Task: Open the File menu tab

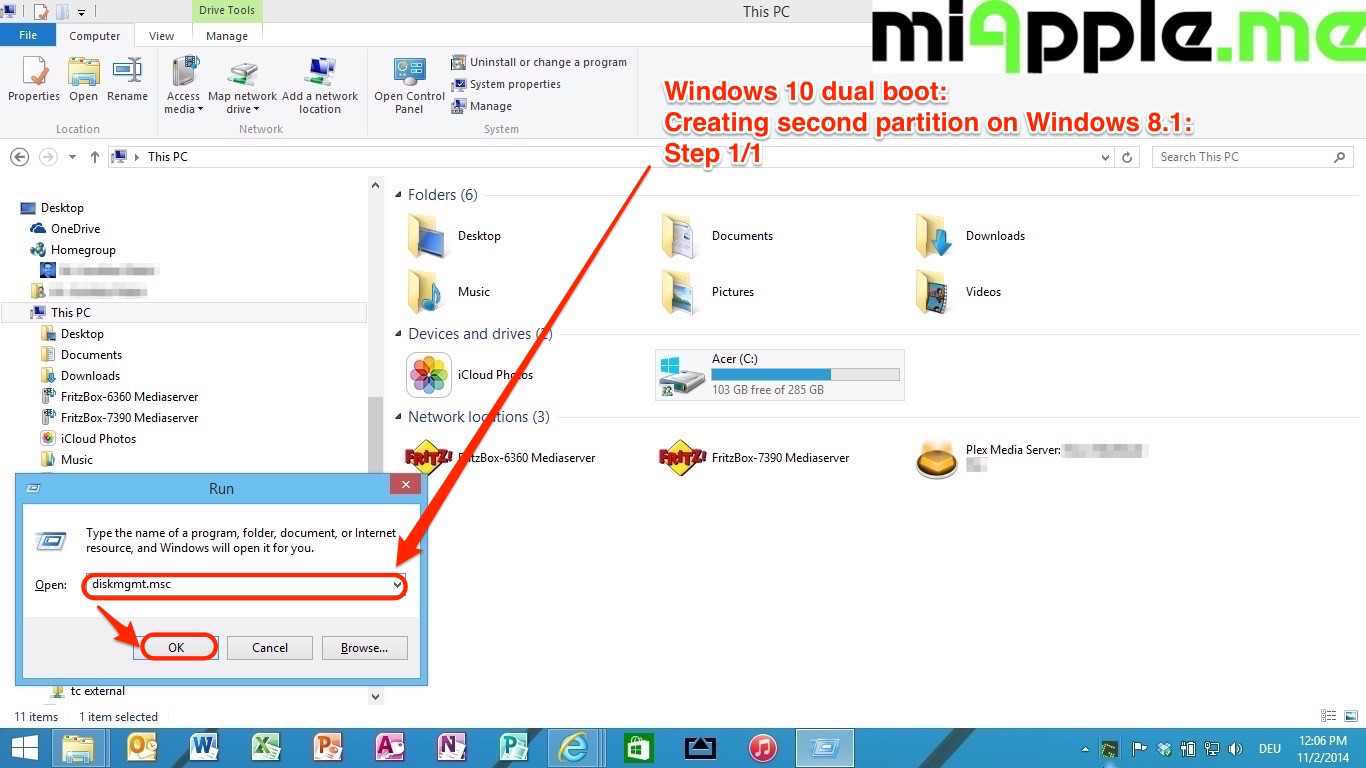Action: click(28, 35)
